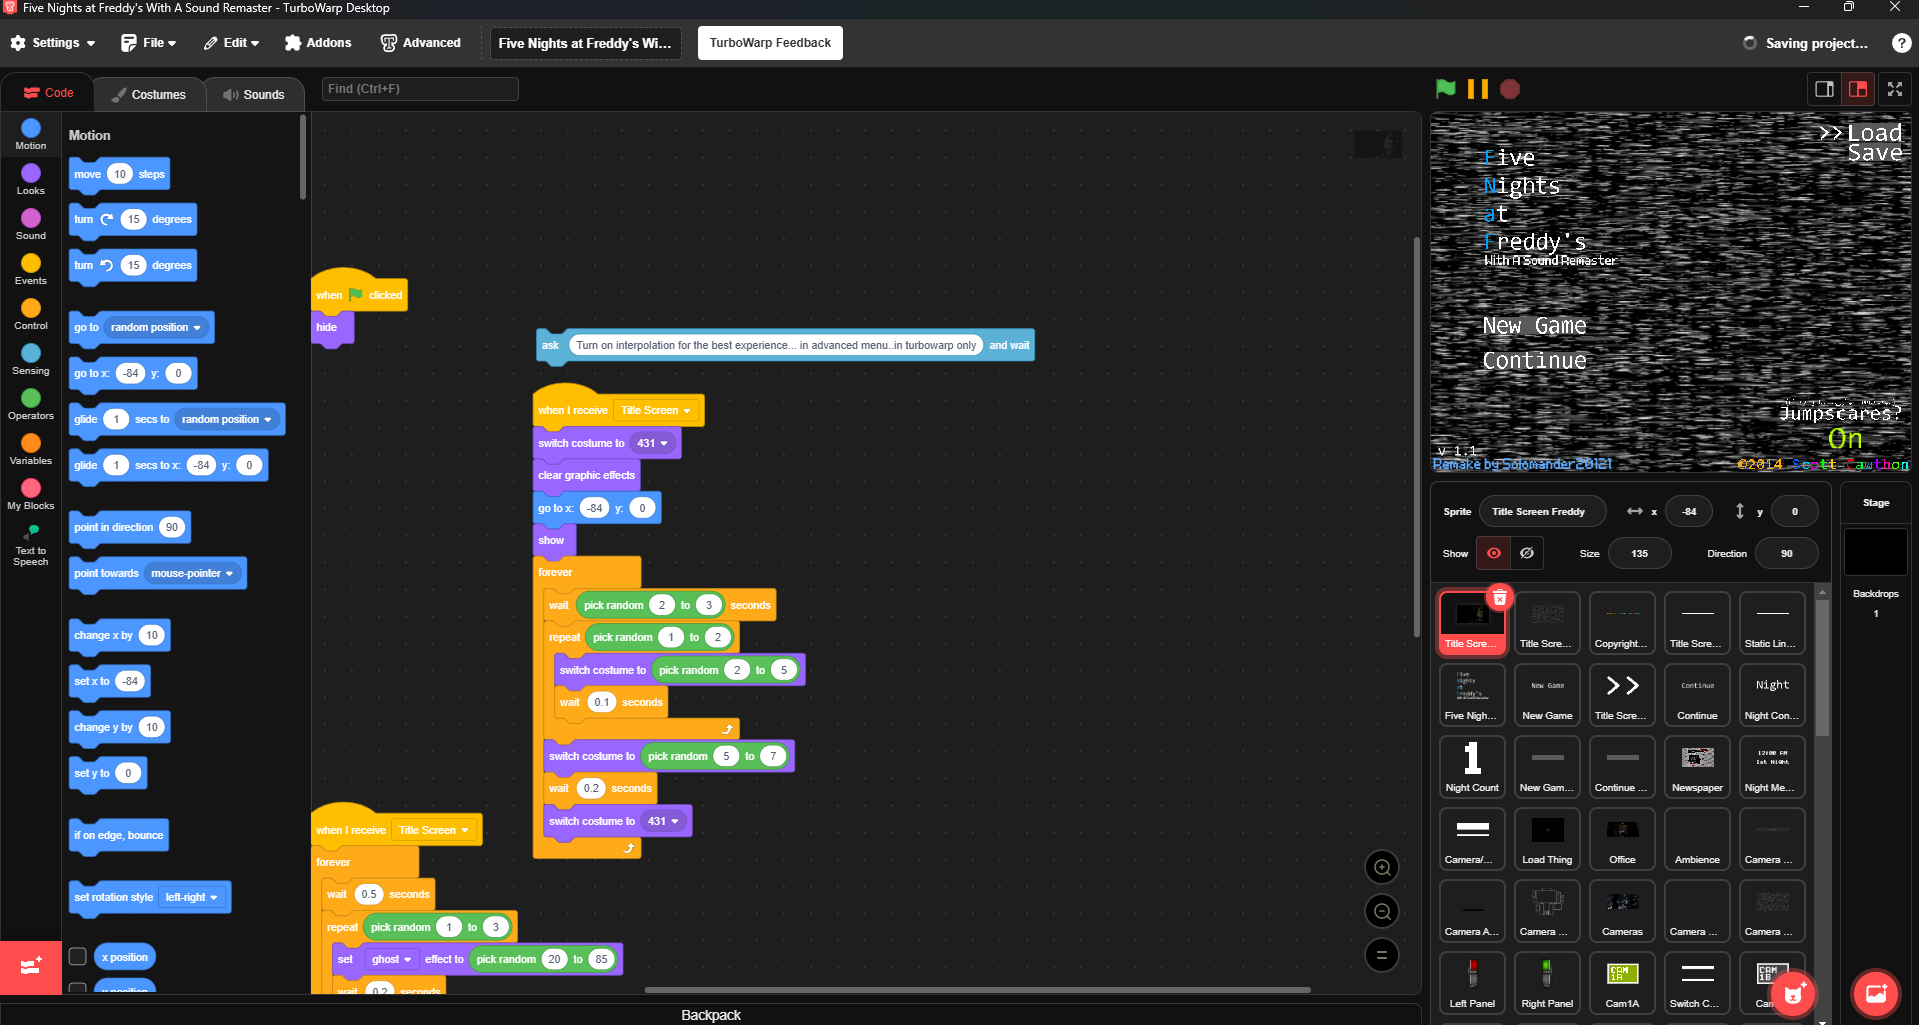Set sprite to shown with the eye button

tap(1494, 553)
